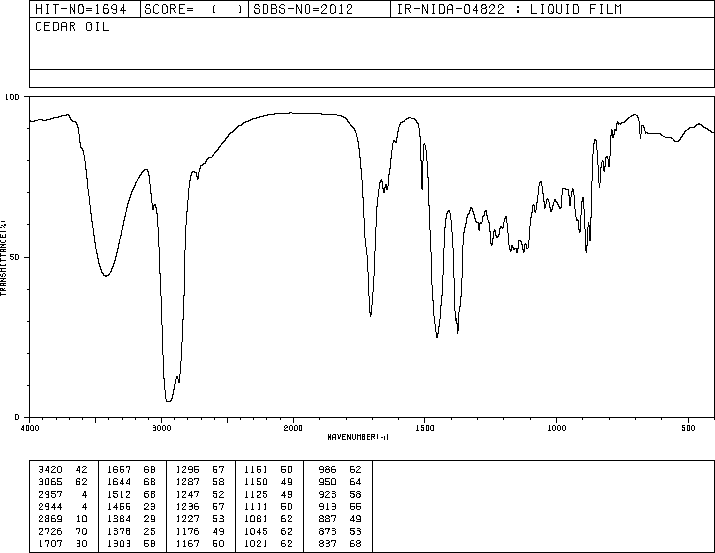715x553 pixels.
Task: Select peak table entry 1512
Action: point(131,494)
